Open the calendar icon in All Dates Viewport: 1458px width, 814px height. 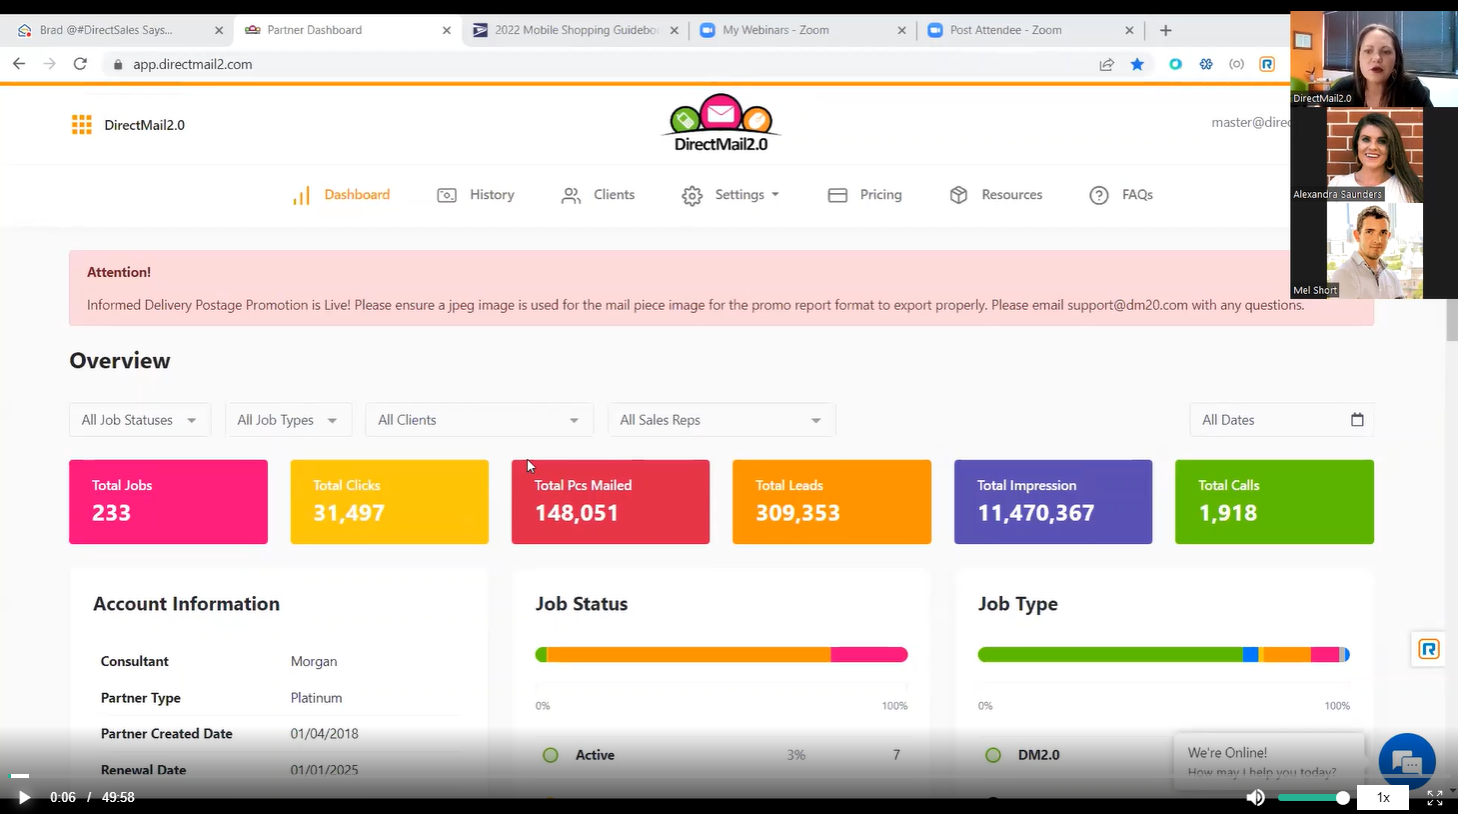tap(1357, 420)
